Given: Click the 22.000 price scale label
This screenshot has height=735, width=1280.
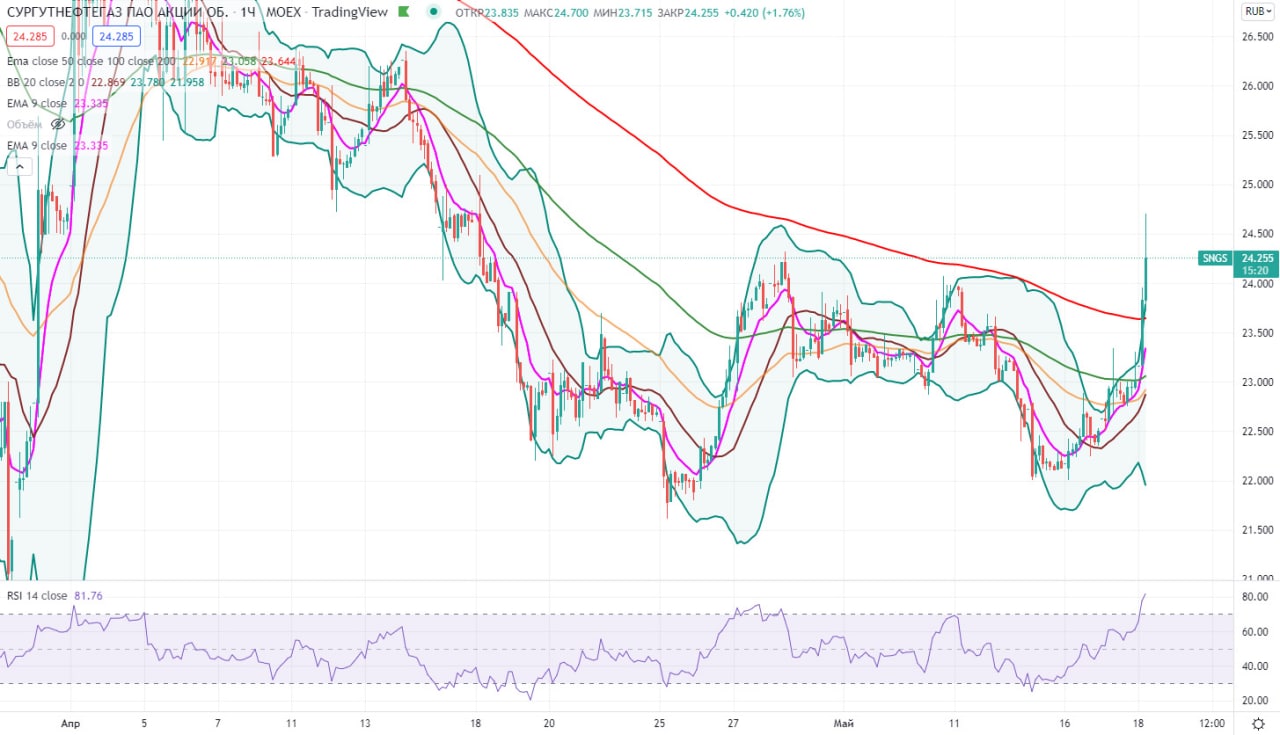Looking at the screenshot, I should (1256, 481).
